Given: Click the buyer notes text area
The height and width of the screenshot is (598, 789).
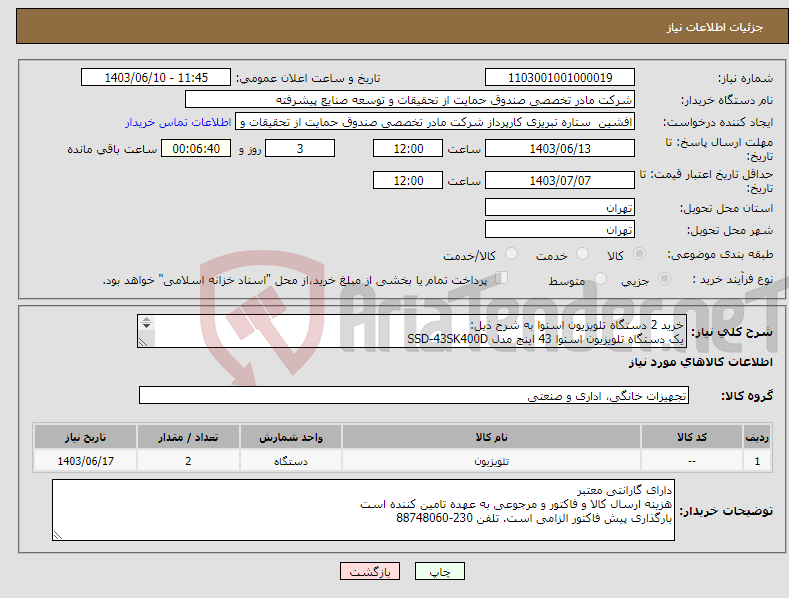Looking at the screenshot, I should [x=363, y=510].
